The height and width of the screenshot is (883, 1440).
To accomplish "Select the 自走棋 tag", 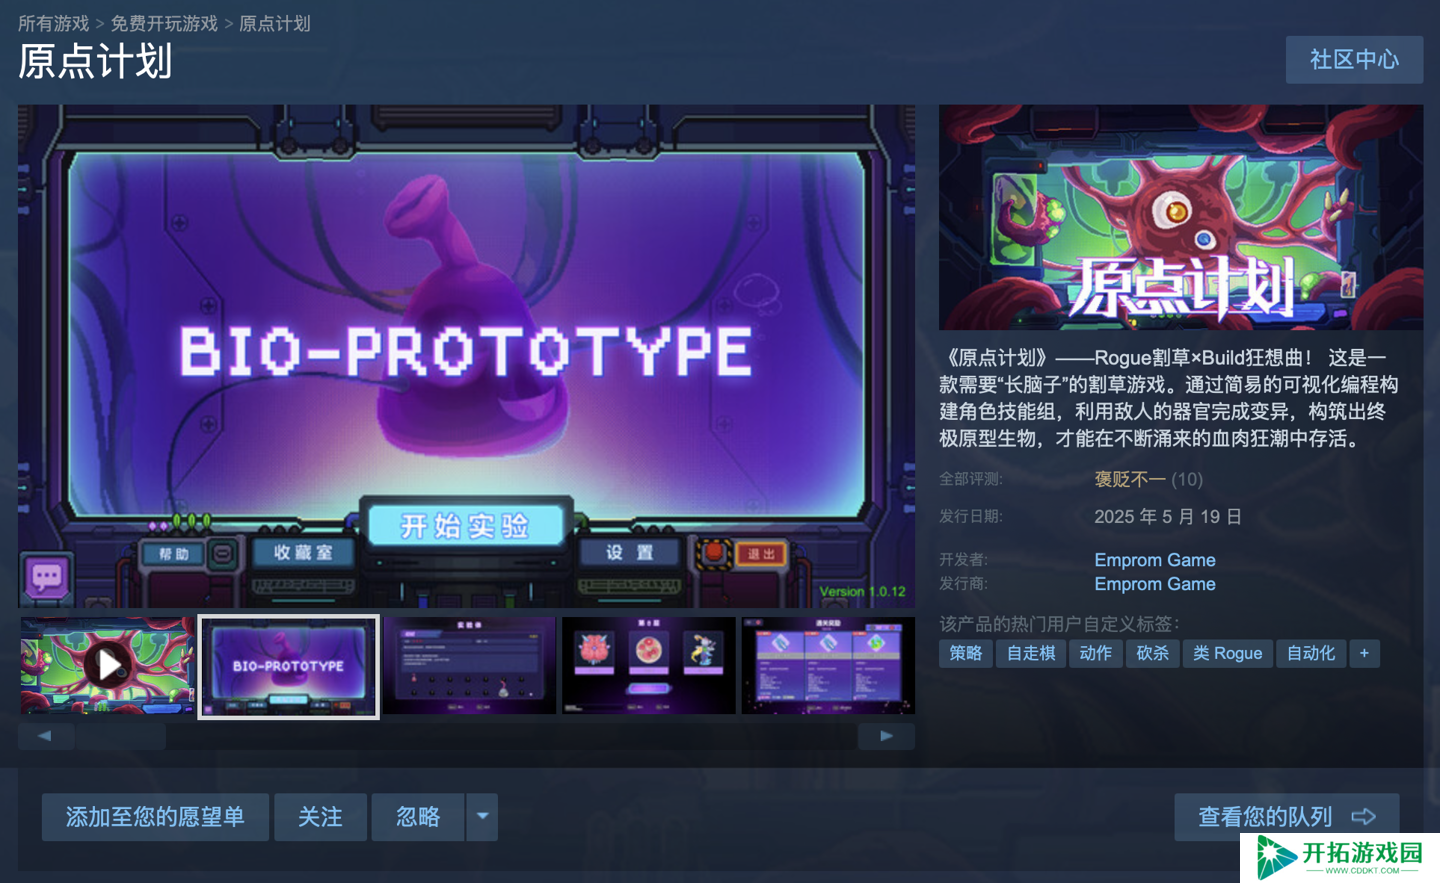I will [x=1031, y=653].
